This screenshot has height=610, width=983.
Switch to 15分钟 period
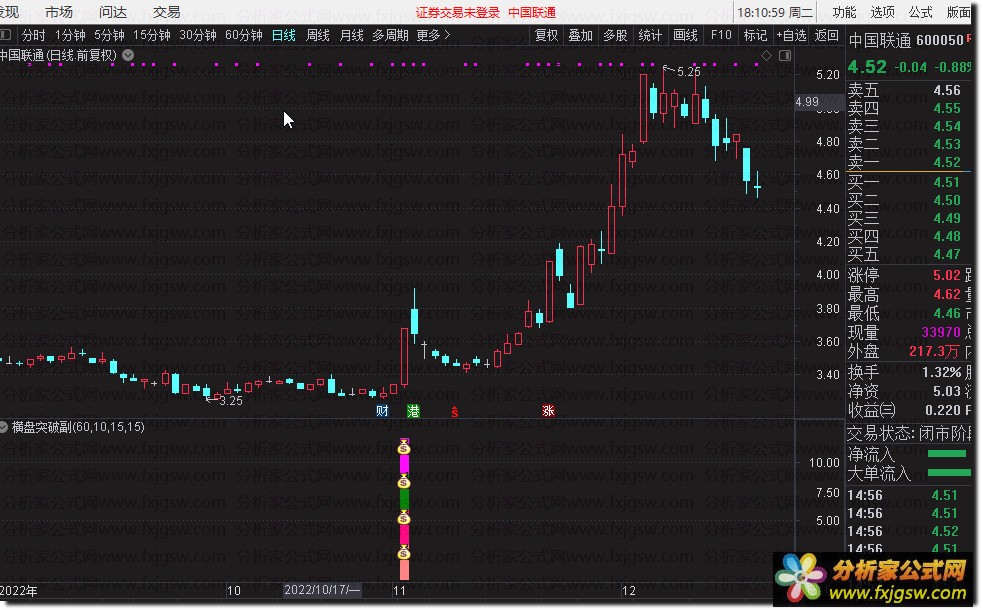tap(152, 35)
